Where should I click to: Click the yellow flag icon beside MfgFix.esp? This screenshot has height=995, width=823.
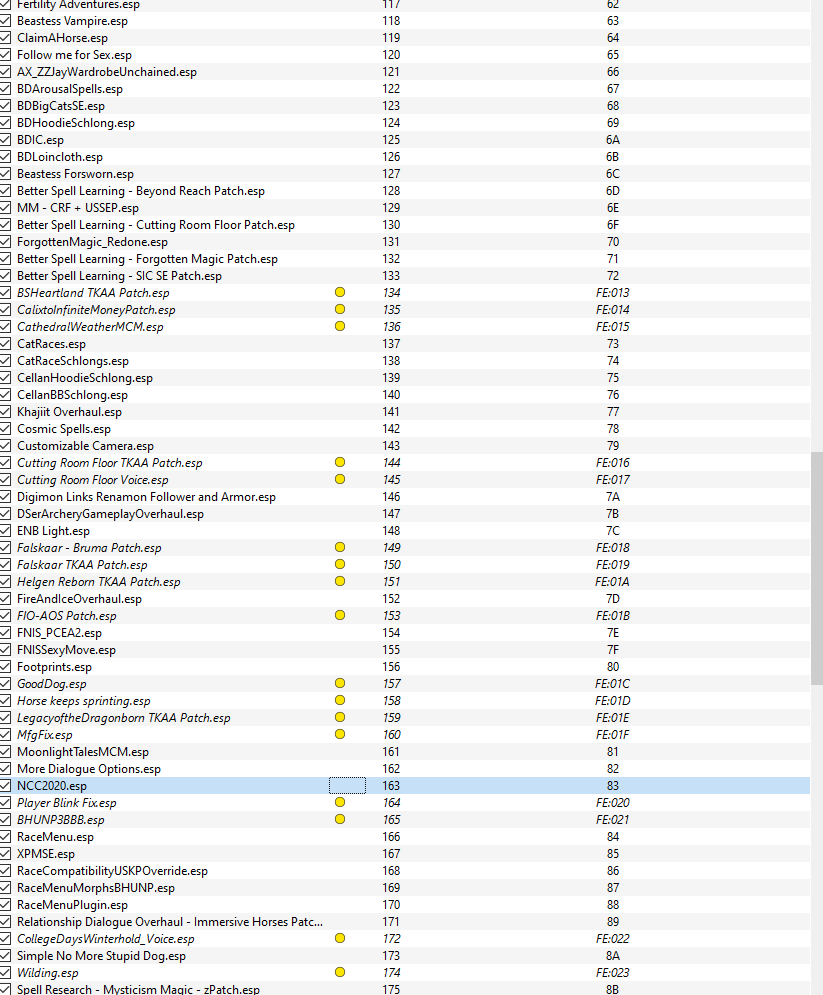click(x=340, y=734)
